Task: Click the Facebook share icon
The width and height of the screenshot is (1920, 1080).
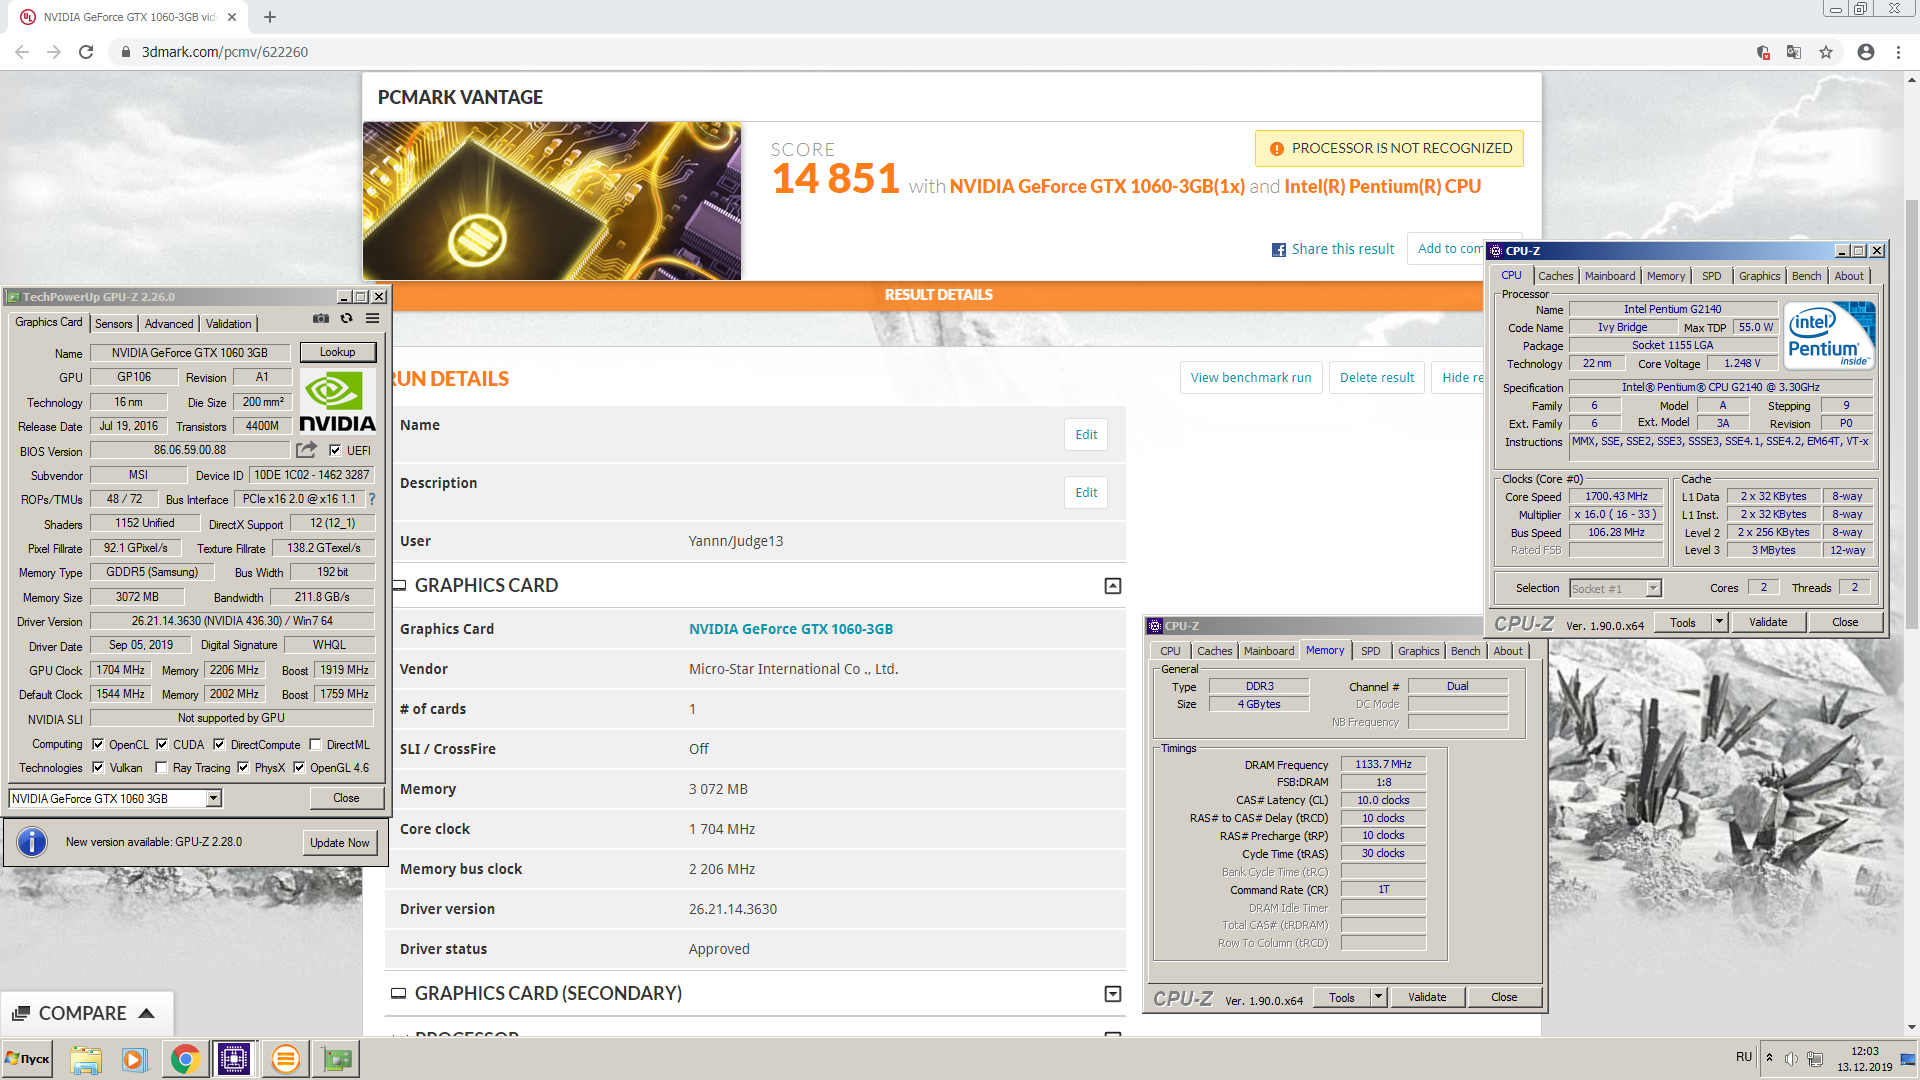Action: pos(1279,250)
